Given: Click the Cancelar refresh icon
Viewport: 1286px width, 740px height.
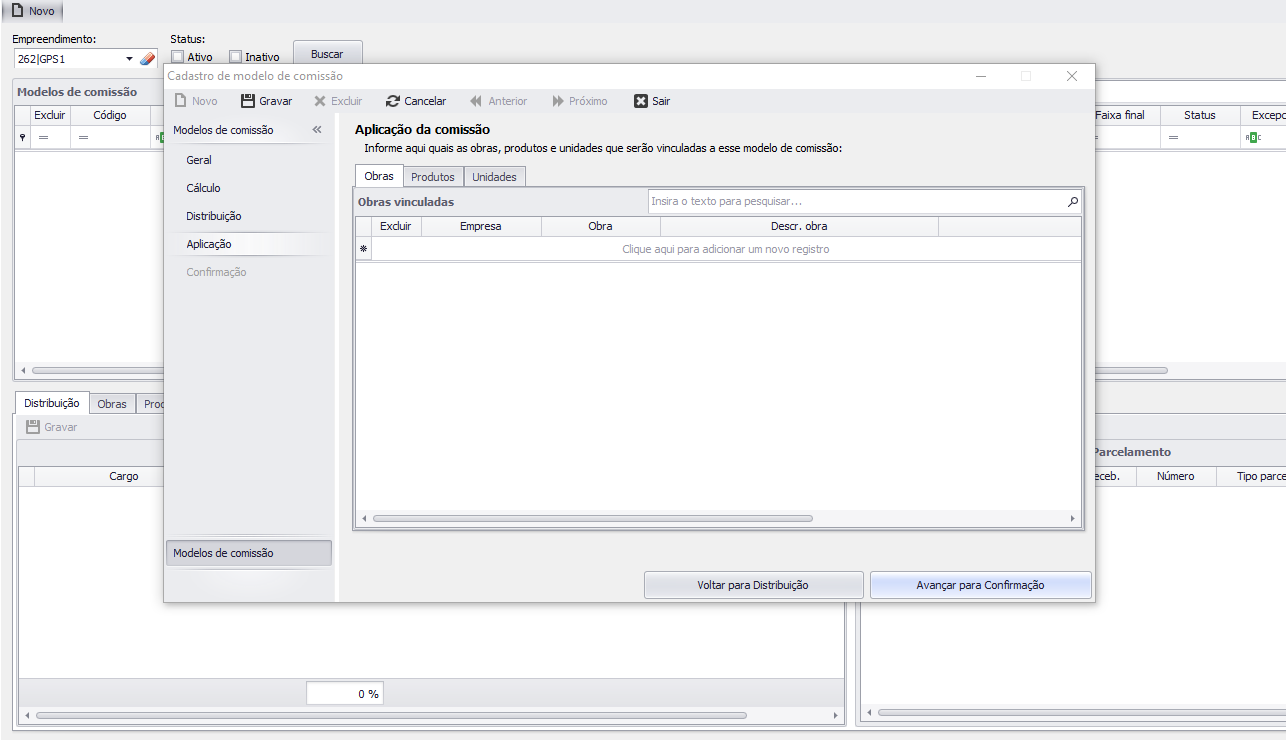Looking at the screenshot, I should point(393,101).
